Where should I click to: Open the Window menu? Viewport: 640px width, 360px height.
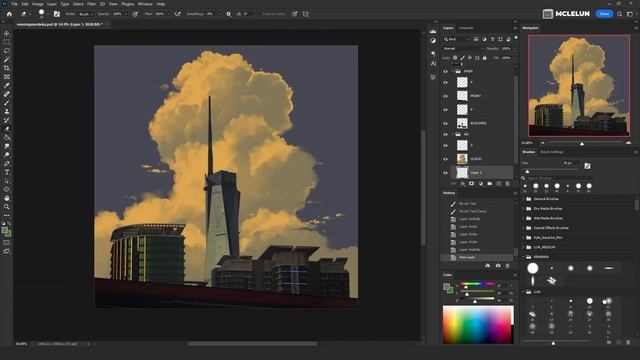pos(145,4)
